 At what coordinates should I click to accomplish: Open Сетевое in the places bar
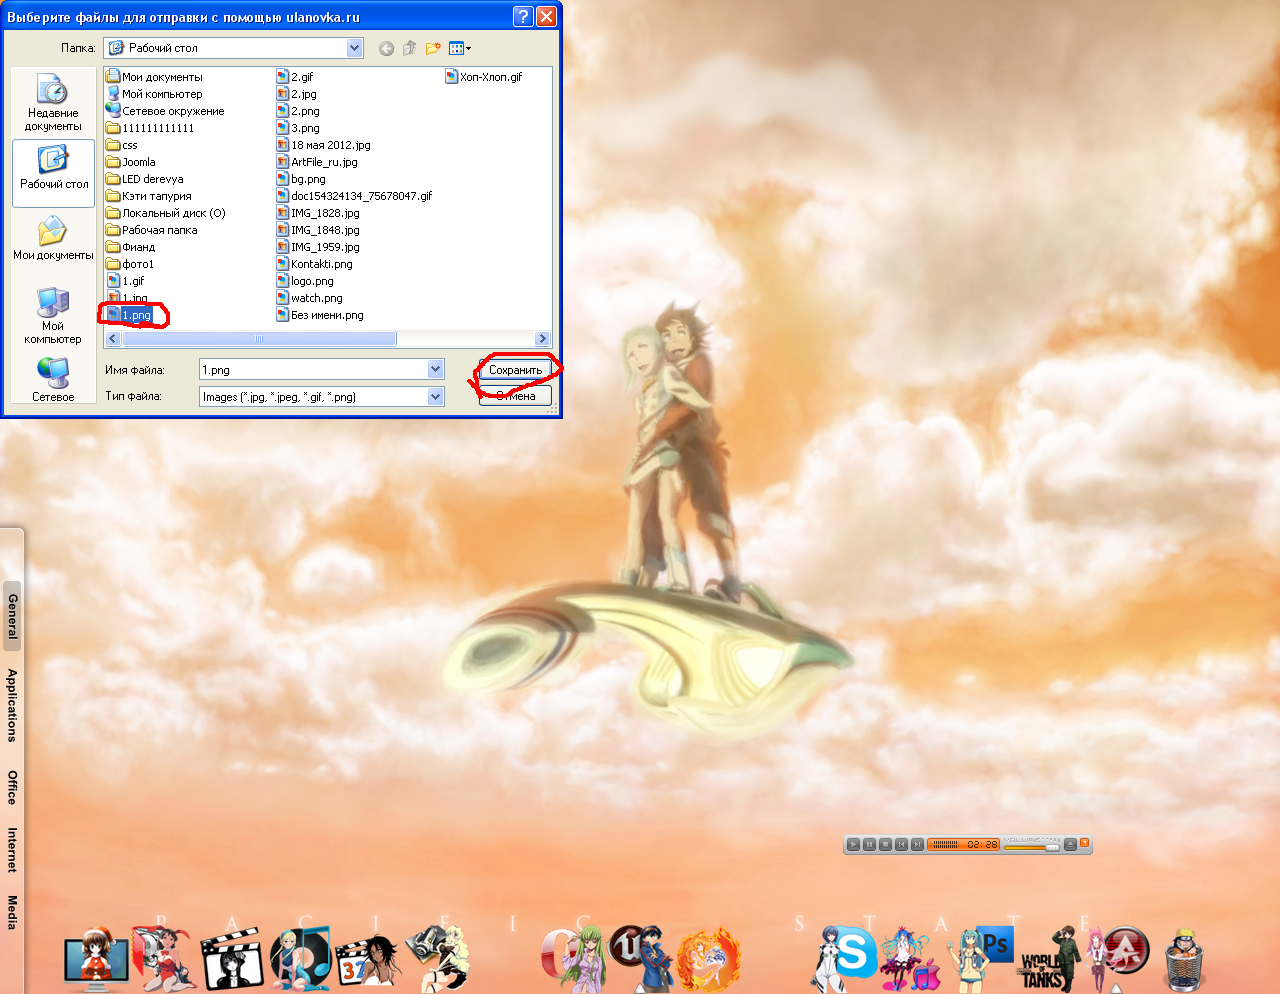point(53,381)
